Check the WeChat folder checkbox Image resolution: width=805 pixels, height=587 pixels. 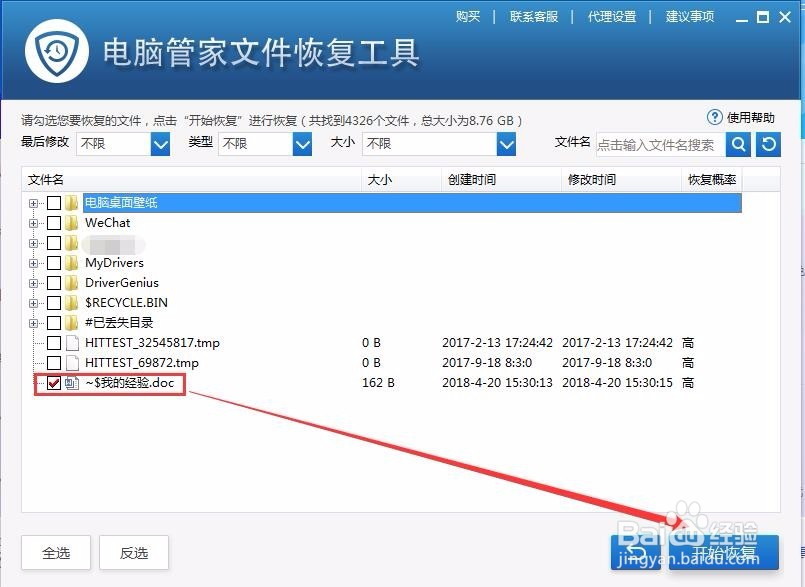click(54, 223)
